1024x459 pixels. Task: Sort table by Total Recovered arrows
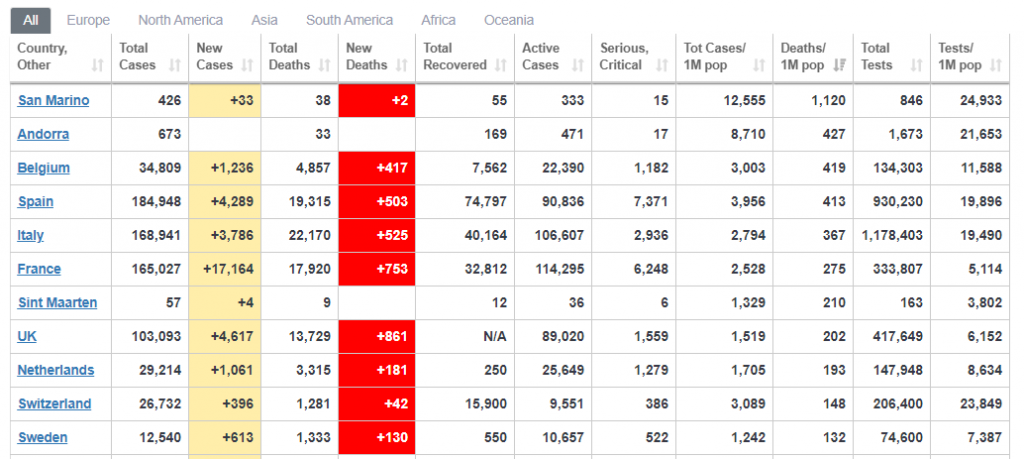click(x=501, y=65)
